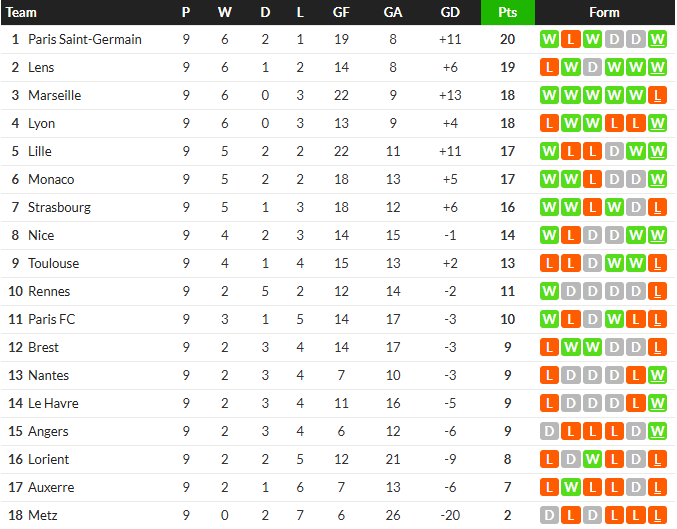Click the Team column header
Image resolution: width=677 pixels, height=529 pixels.
click(x=21, y=12)
